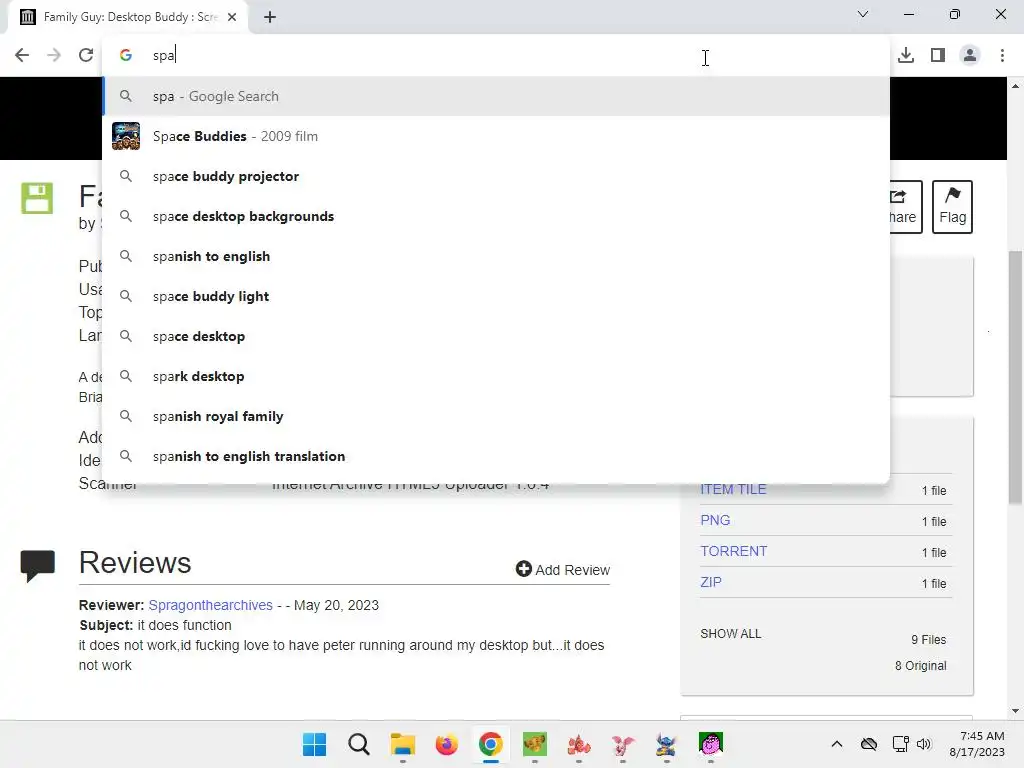
Task: Go forward with the browser forward arrow
Action: point(54,55)
